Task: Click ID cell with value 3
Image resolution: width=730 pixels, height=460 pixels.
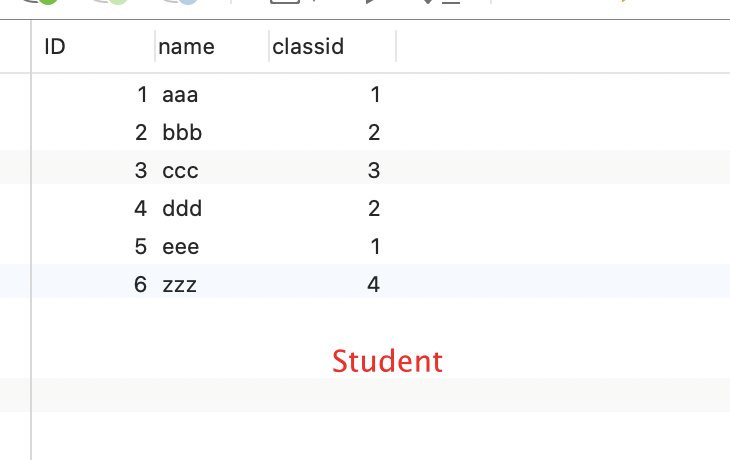Action: point(141,170)
